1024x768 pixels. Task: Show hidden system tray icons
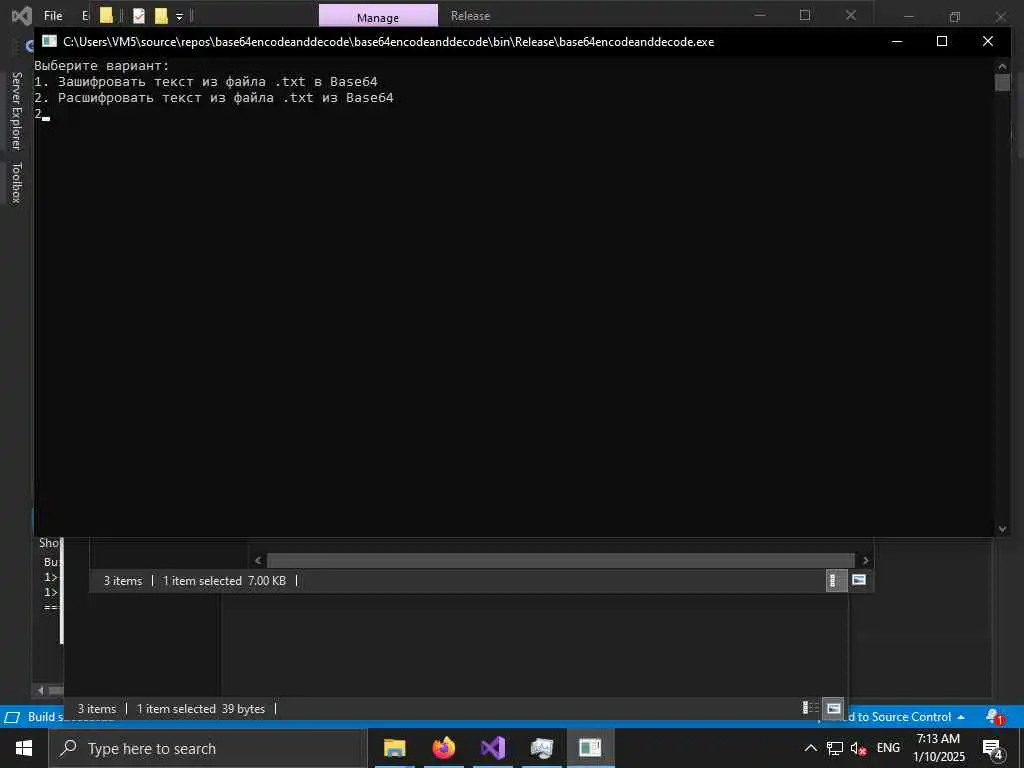tap(810, 748)
